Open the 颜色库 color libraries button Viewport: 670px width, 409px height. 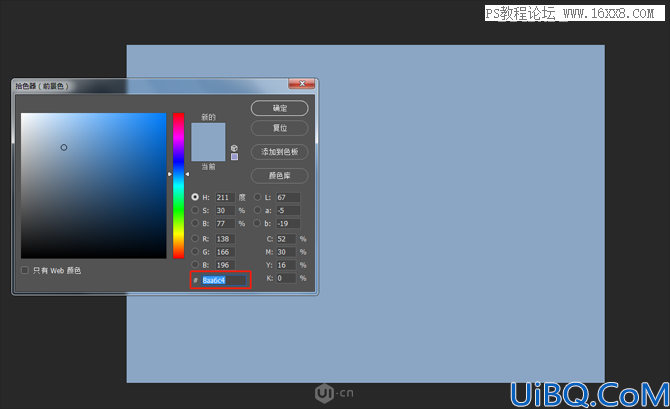(279, 176)
